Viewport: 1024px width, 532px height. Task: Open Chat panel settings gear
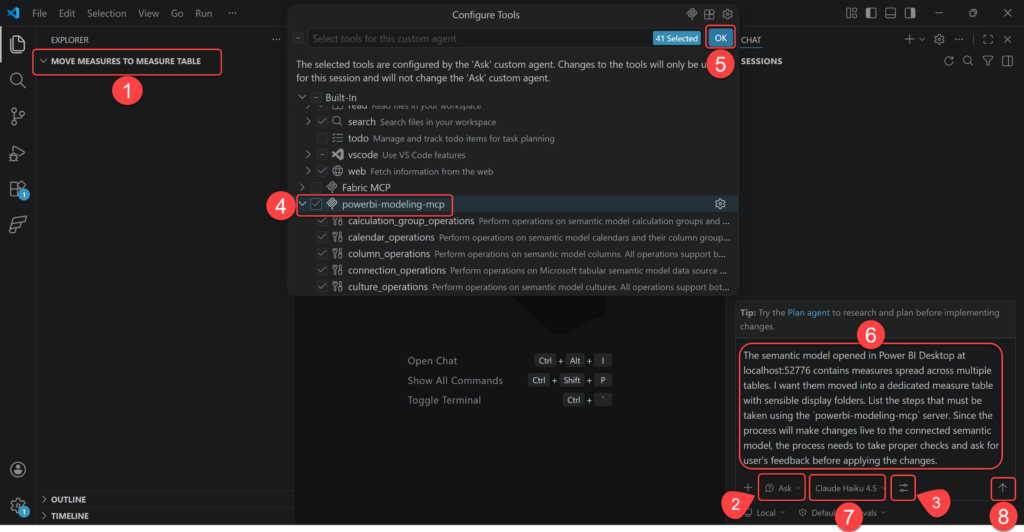(939, 39)
